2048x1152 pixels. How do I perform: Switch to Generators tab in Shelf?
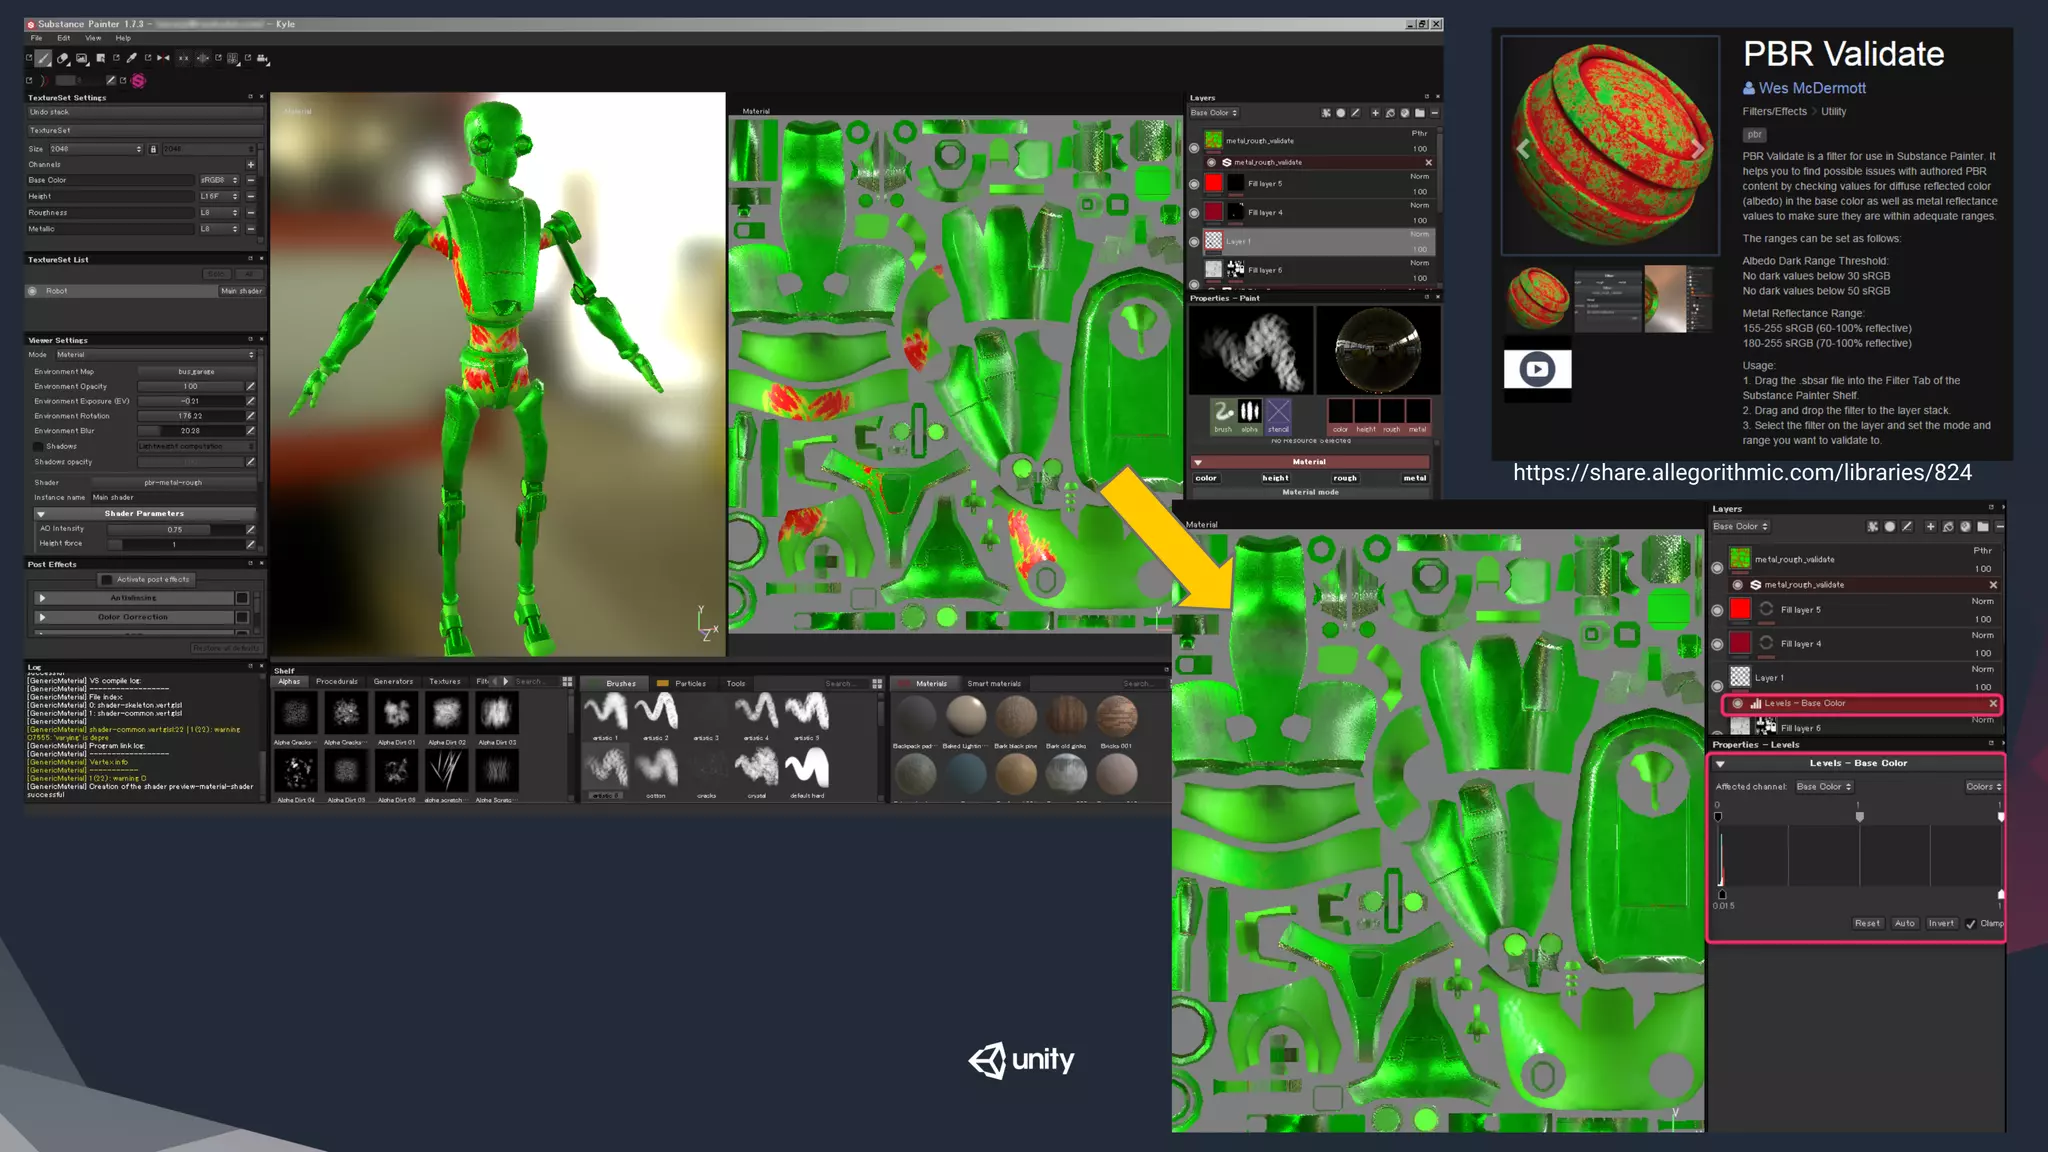click(393, 682)
